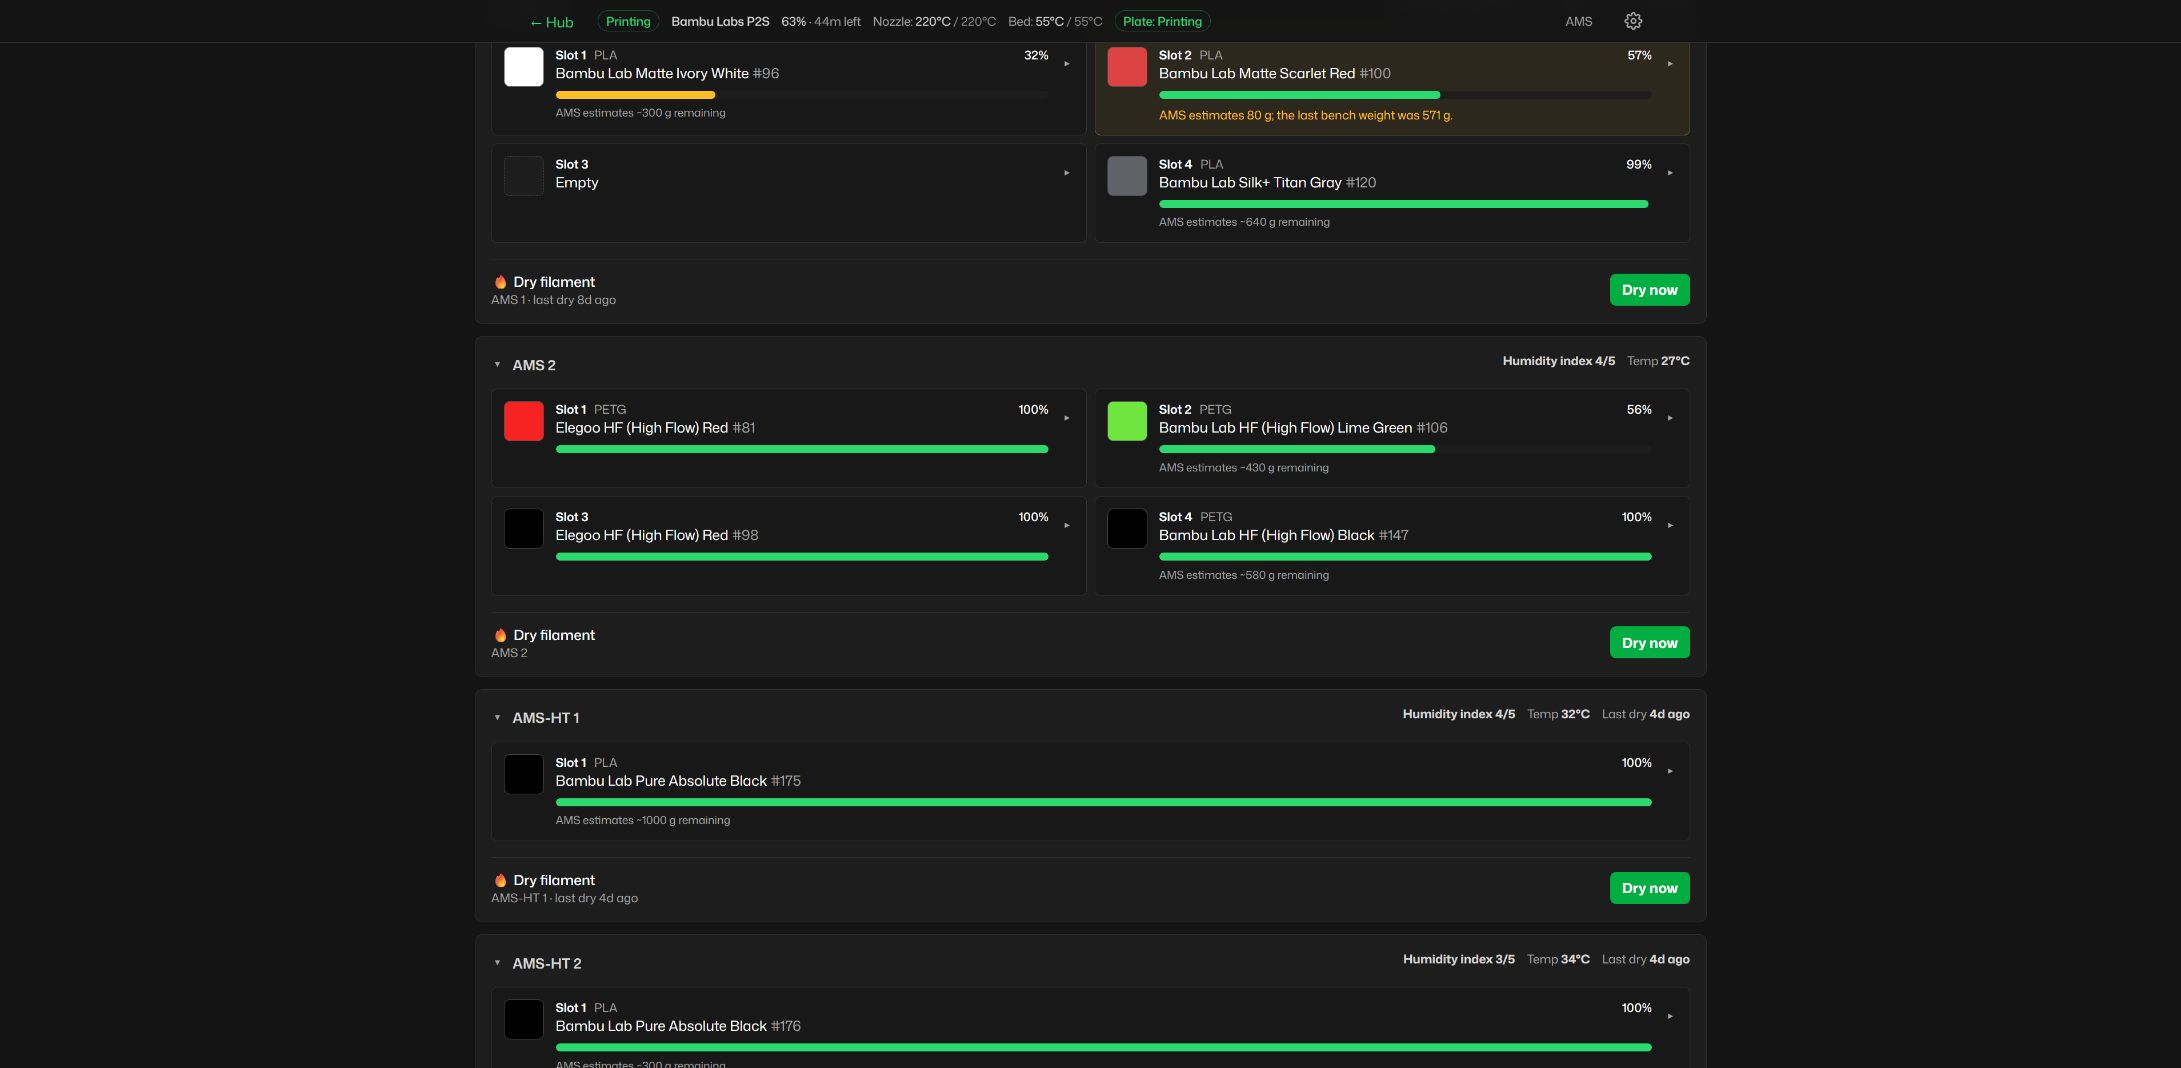This screenshot has height=1068, width=2181.
Task: Open the settings gear icon
Action: [x=1633, y=21]
